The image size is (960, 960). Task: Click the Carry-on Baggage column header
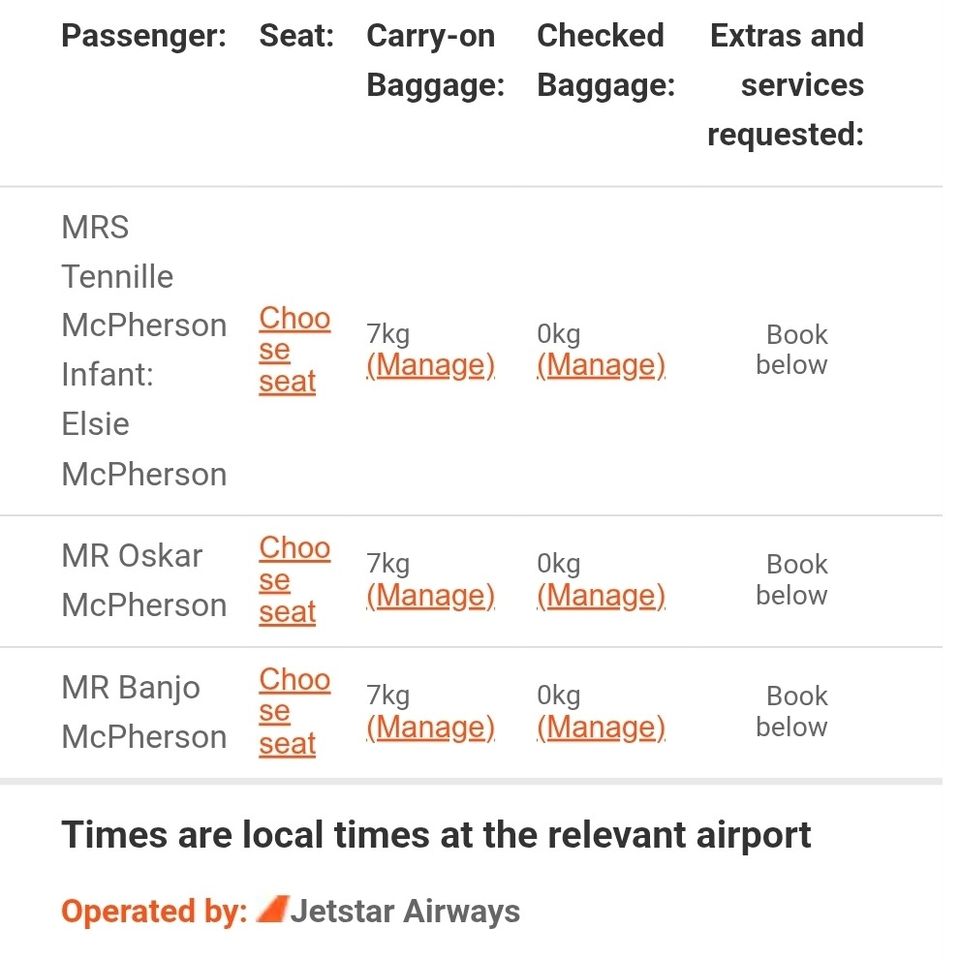coord(435,60)
